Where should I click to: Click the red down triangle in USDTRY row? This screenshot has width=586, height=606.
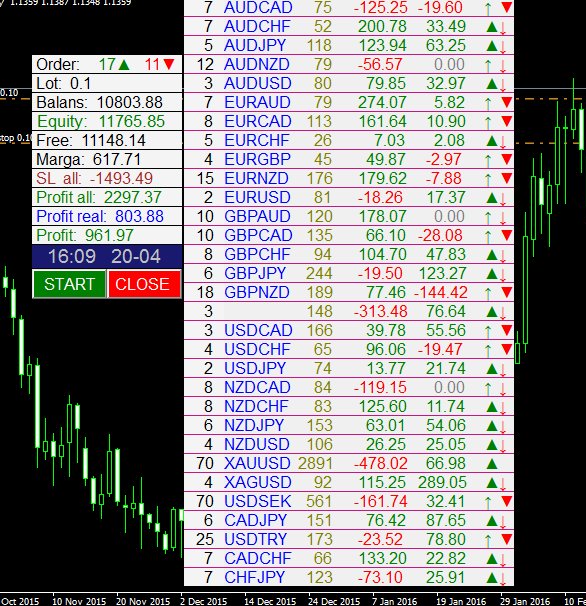point(507,540)
